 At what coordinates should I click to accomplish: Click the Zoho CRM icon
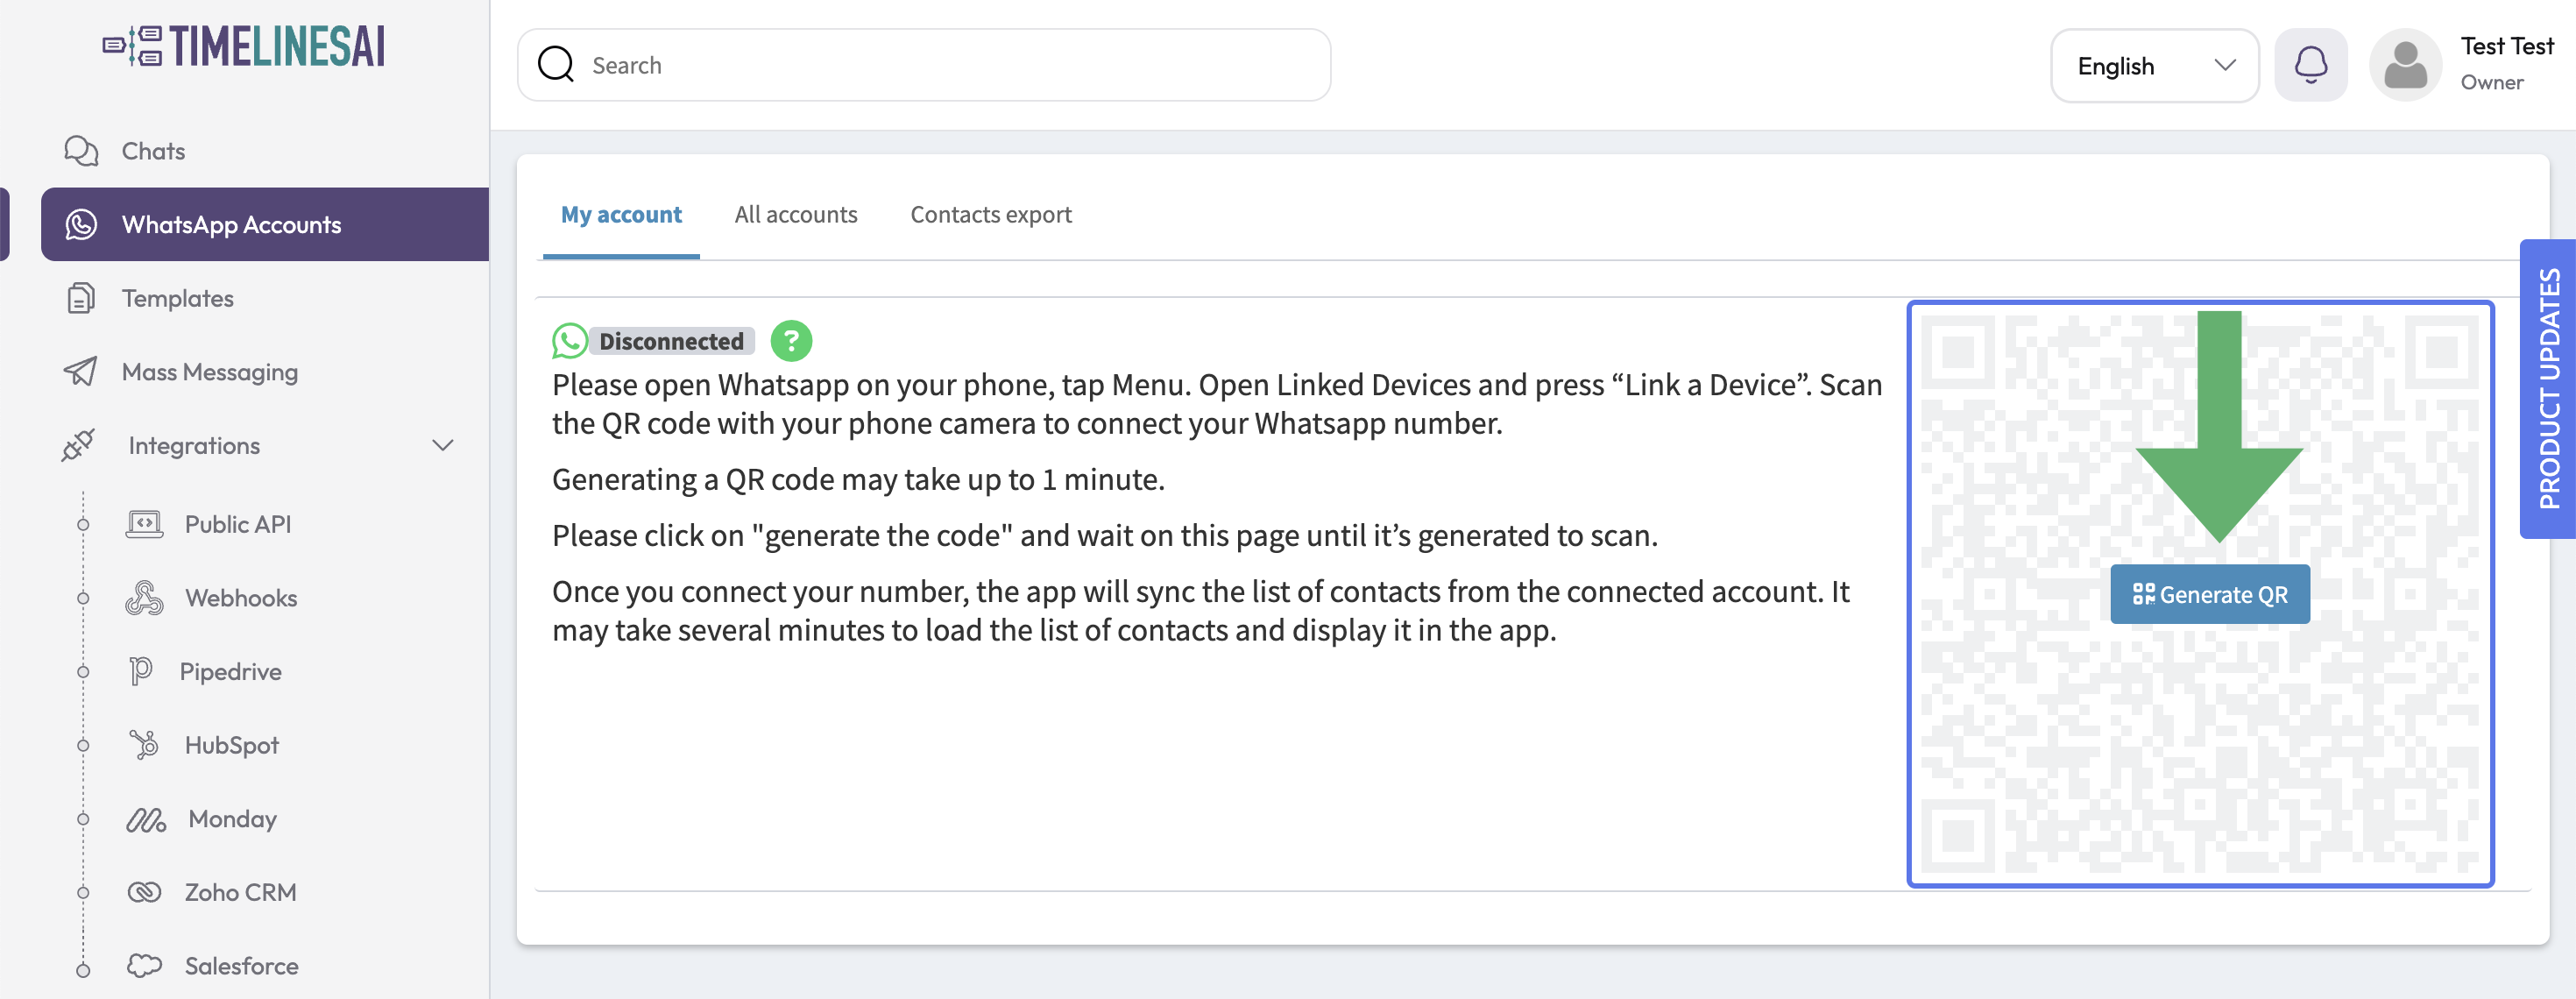click(144, 892)
